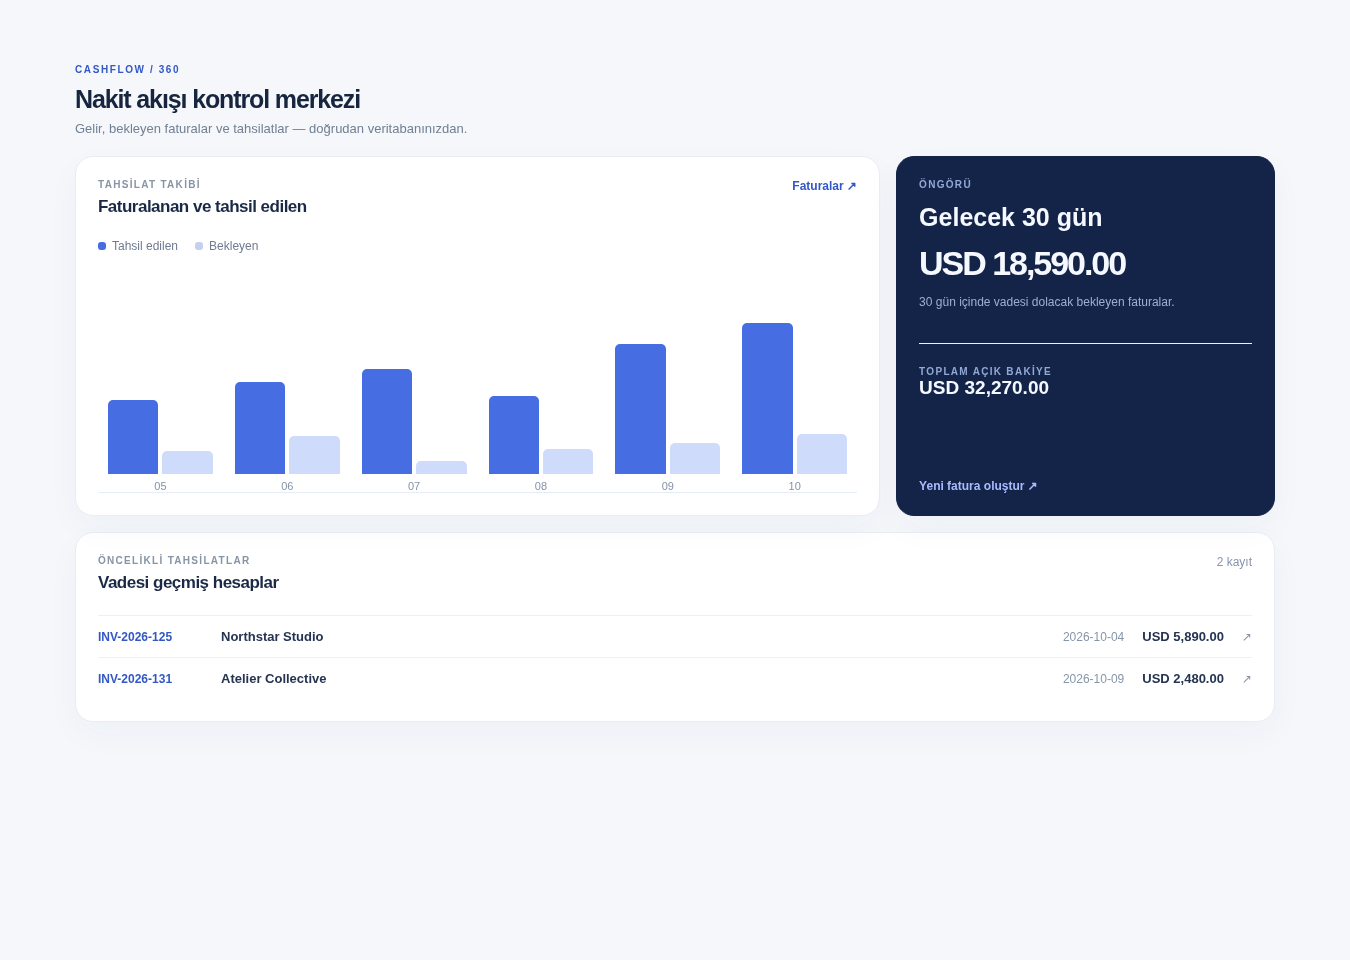
Task: Click the Tahsil edilen legend dot
Action: (102, 246)
